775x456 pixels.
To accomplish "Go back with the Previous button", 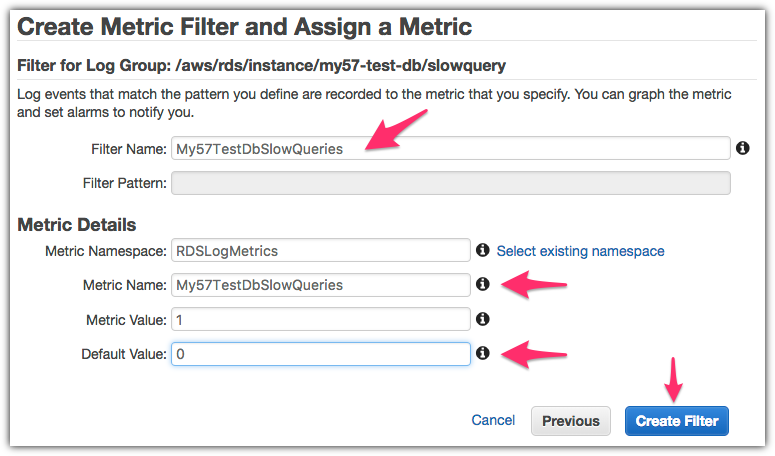I will click(571, 421).
